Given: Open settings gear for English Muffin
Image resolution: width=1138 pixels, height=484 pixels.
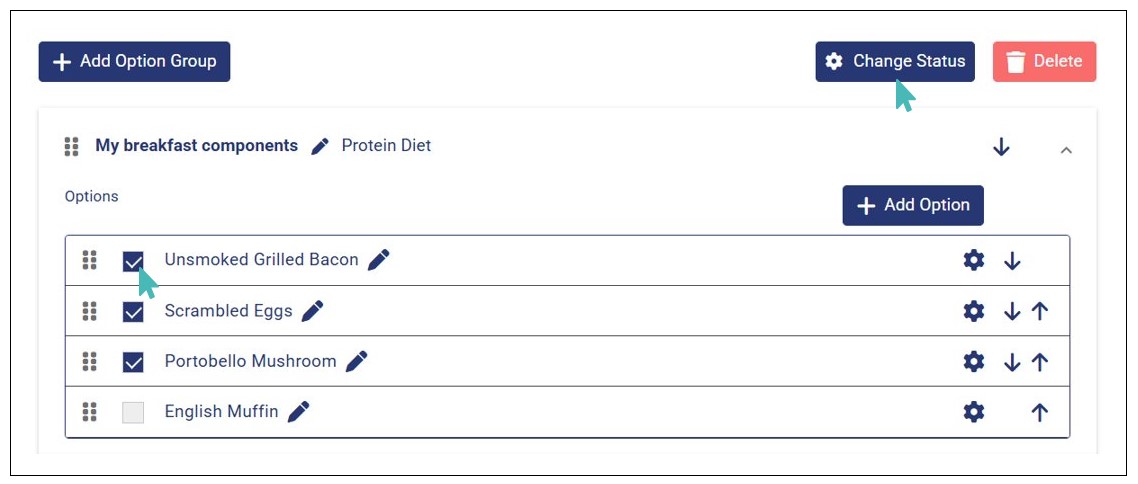Looking at the screenshot, I should coord(973,411).
